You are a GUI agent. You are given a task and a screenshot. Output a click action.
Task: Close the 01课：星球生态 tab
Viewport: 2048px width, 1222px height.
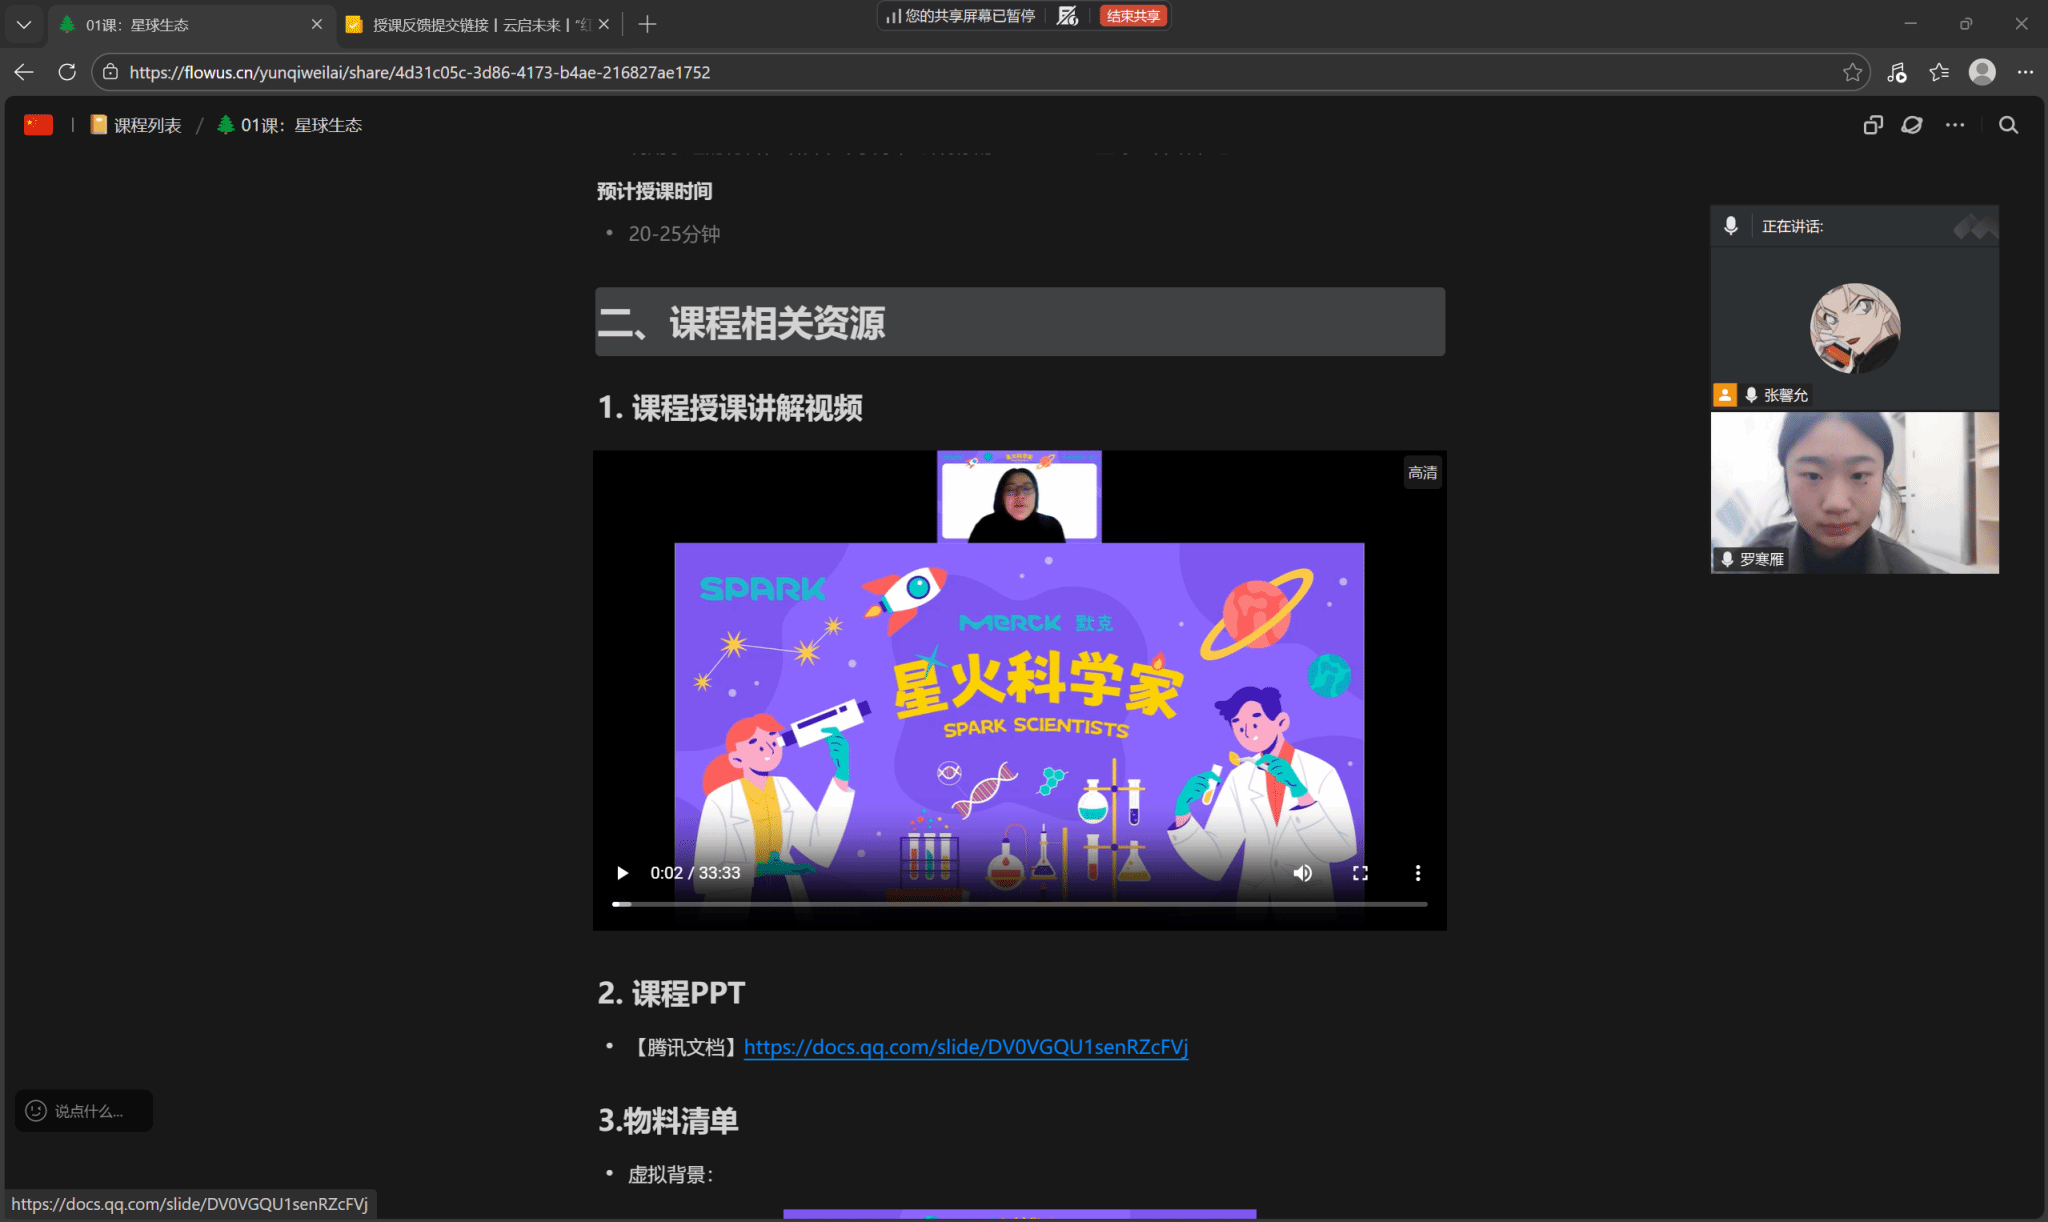click(x=317, y=24)
